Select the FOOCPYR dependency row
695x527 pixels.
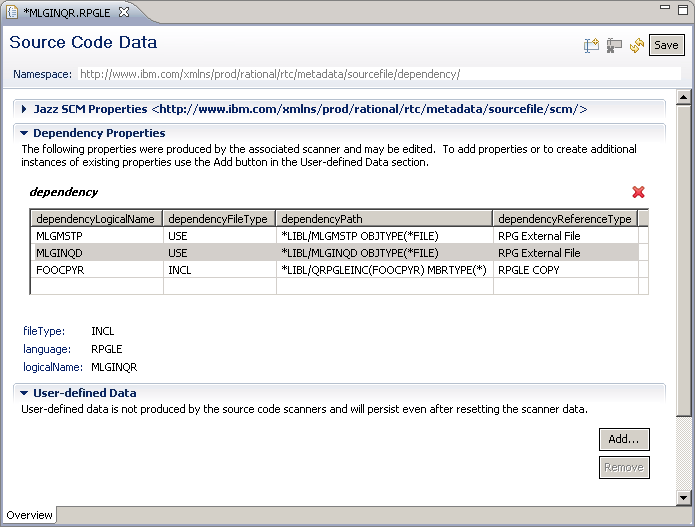pos(96,270)
